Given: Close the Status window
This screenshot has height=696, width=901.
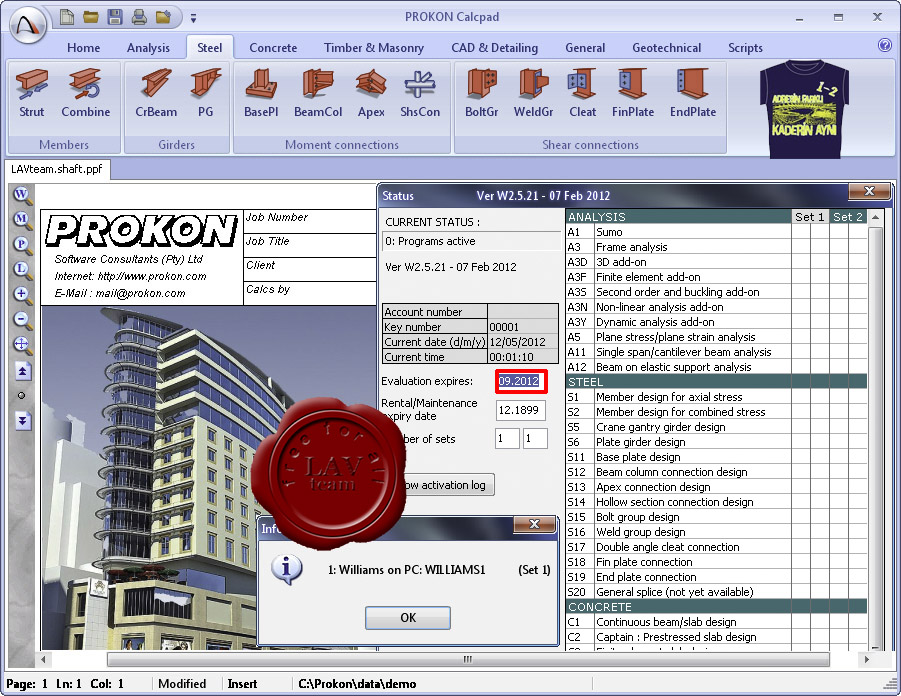Looking at the screenshot, I should (869, 191).
